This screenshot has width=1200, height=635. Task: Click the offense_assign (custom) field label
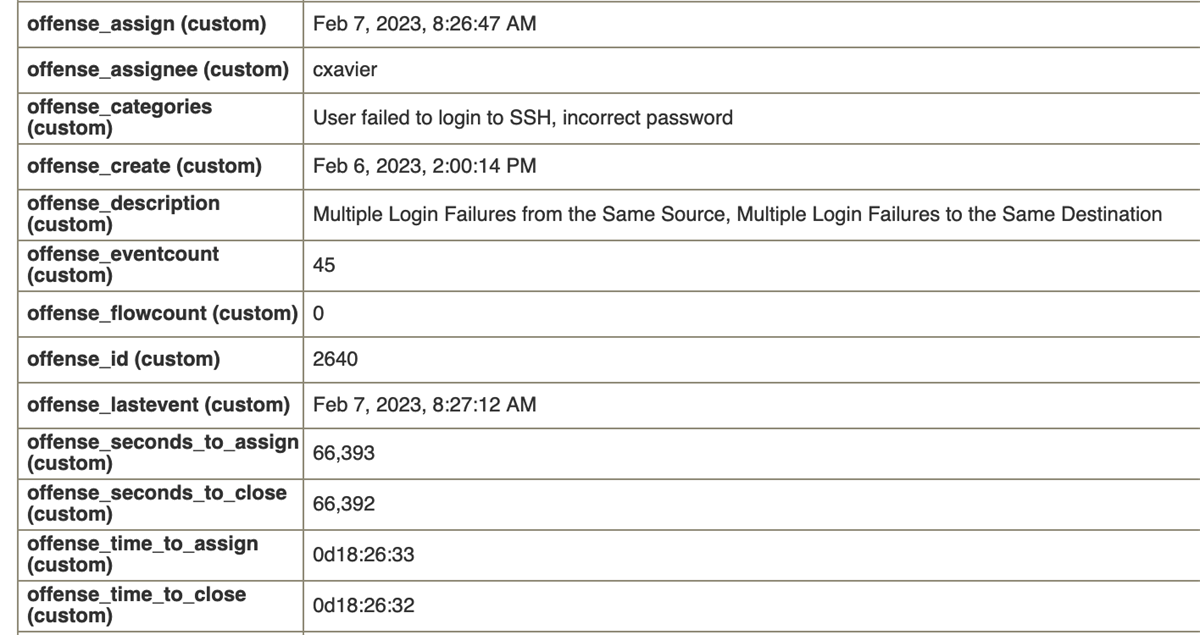pyautogui.click(x=146, y=24)
